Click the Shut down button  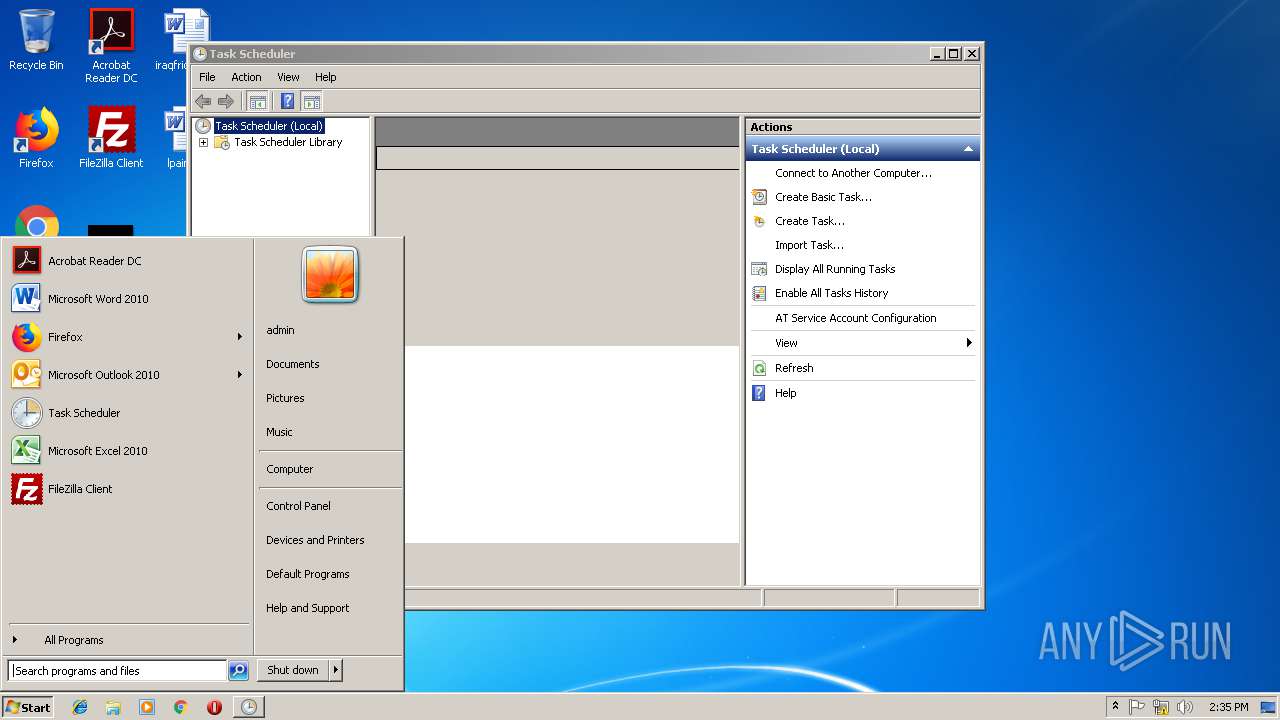[293, 670]
